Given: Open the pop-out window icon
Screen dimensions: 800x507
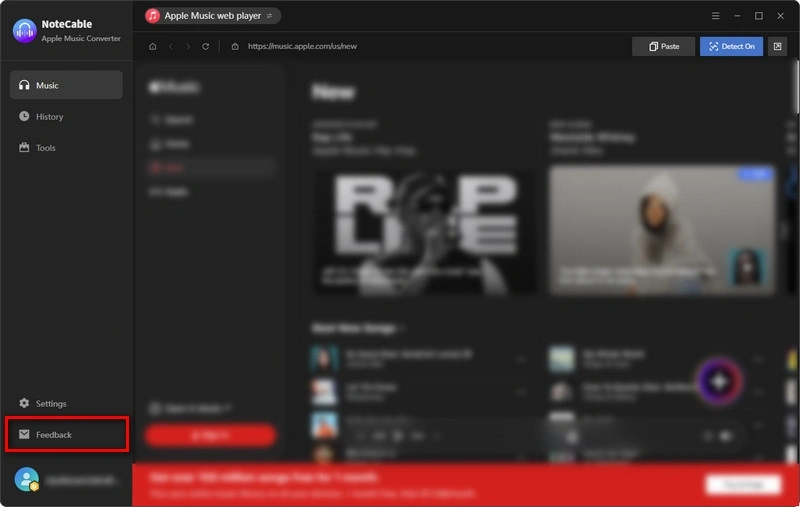Looking at the screenshot, I should 777,46.
